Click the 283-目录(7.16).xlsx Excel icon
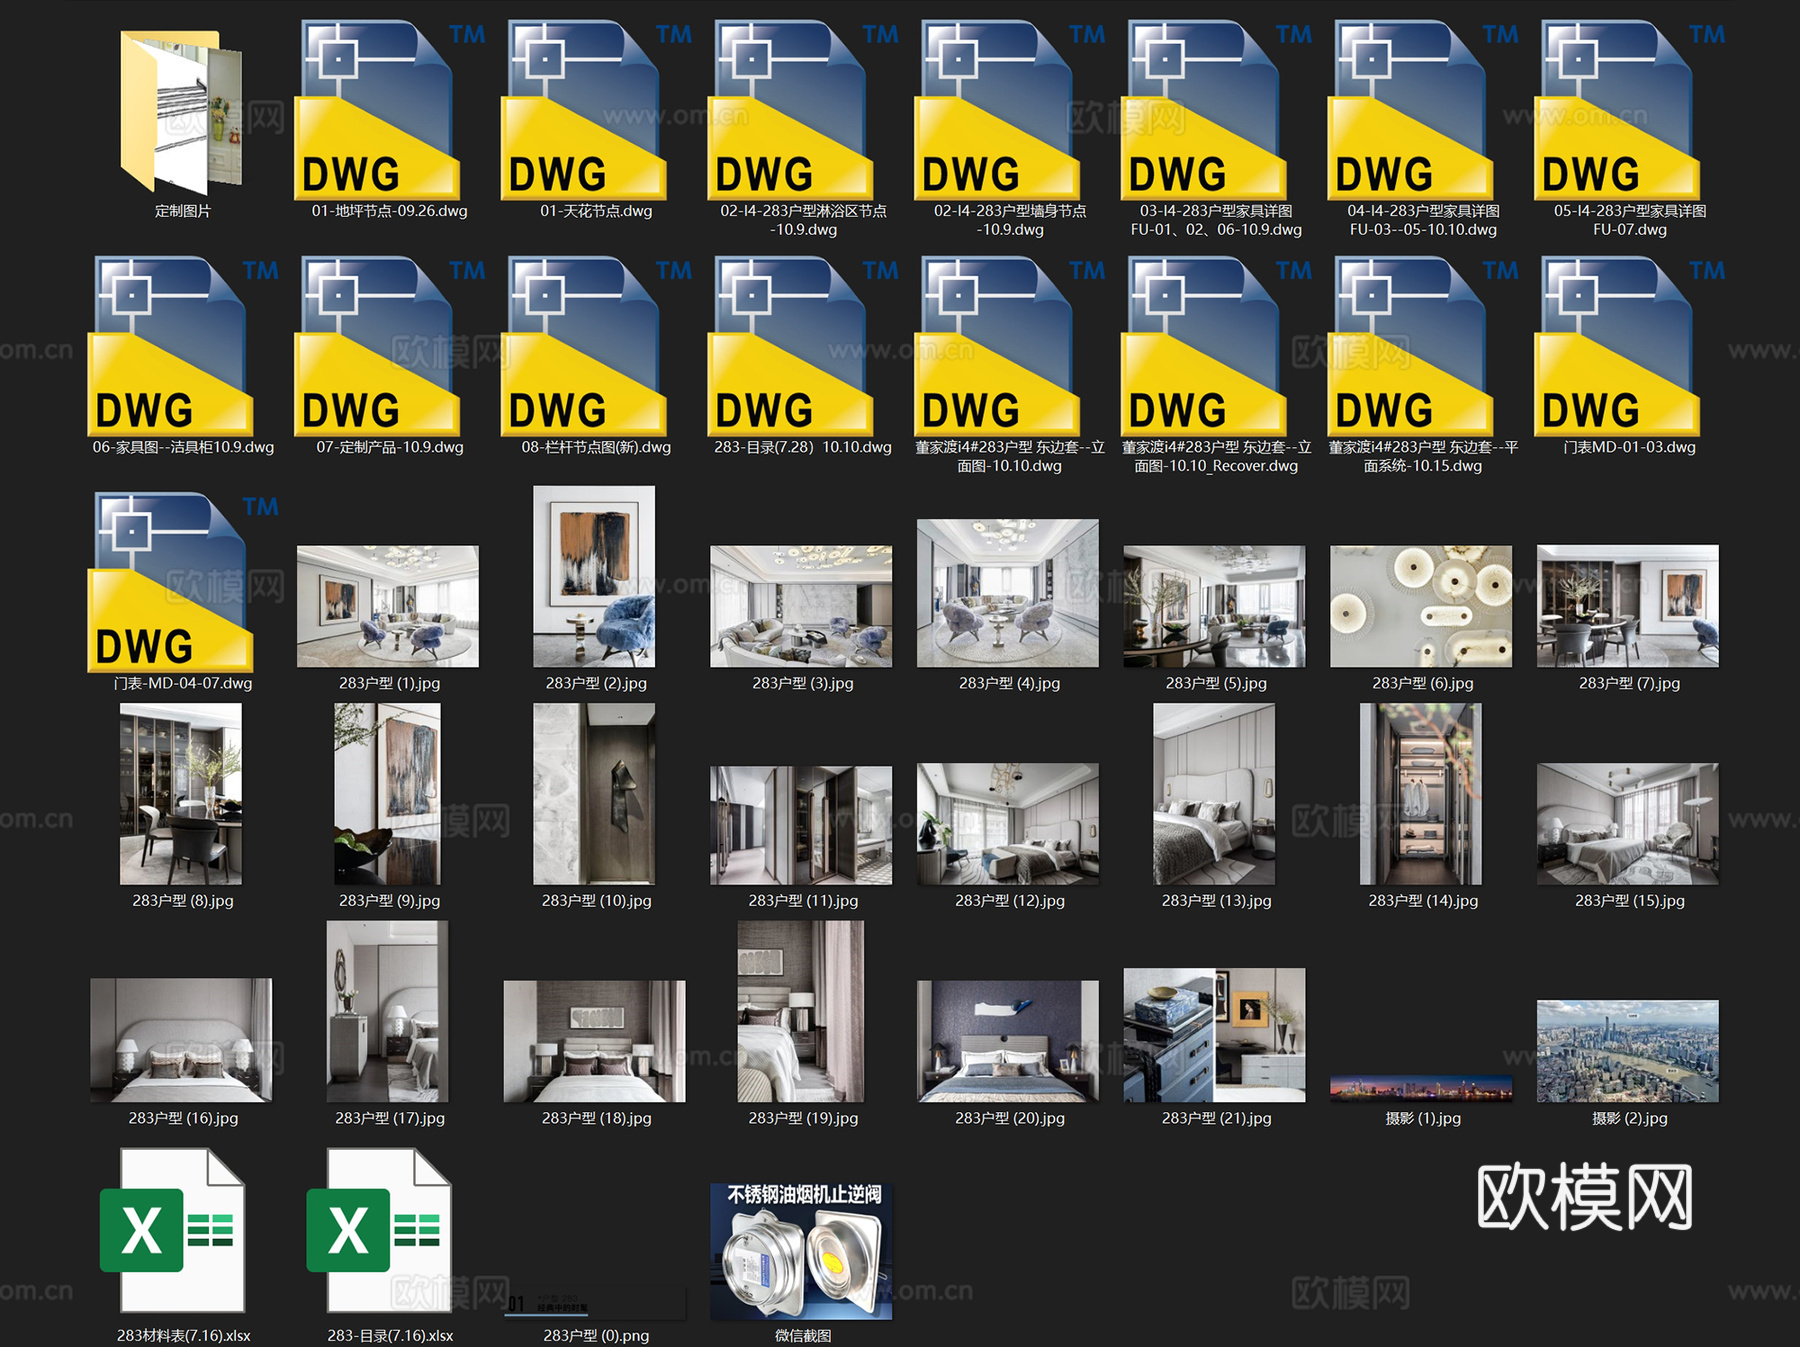Screen dimensions: 1800x1347 click(x=379, y=1230)
